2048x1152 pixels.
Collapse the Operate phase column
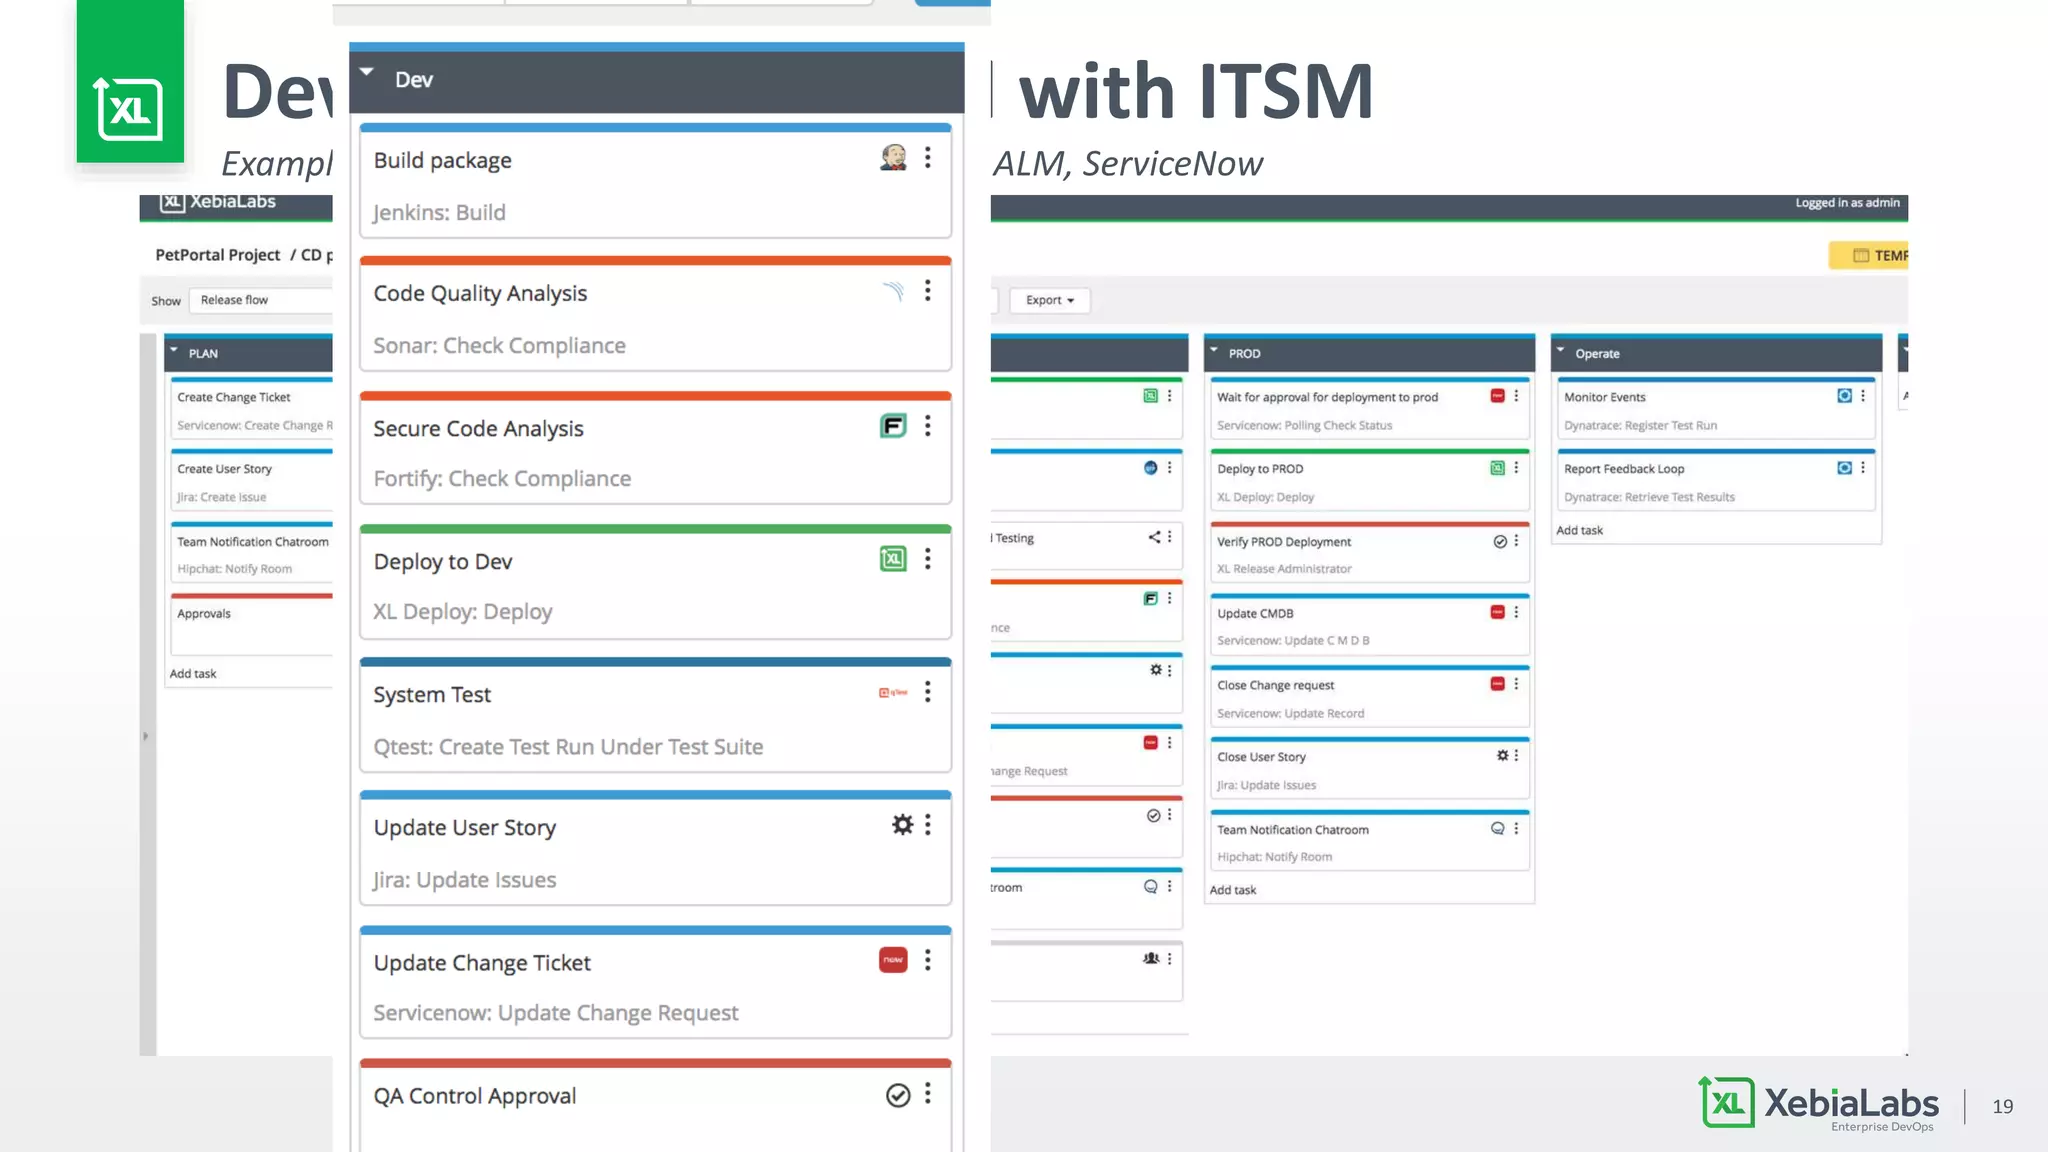1561,350
